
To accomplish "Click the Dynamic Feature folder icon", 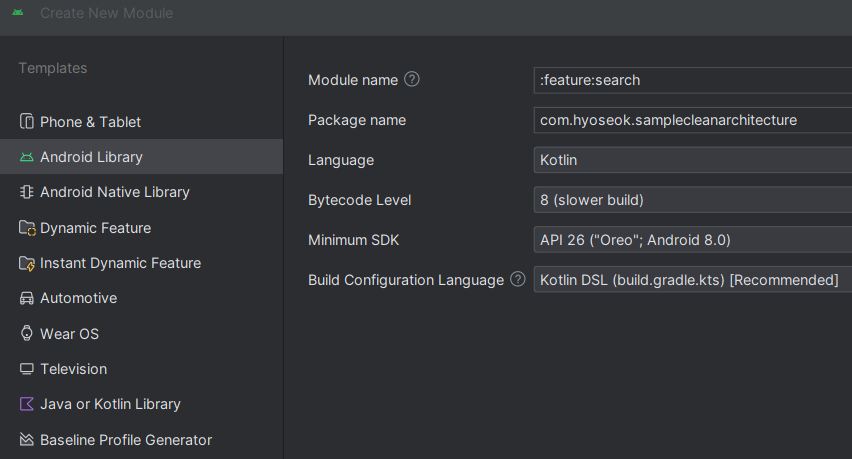I will 27,228.
